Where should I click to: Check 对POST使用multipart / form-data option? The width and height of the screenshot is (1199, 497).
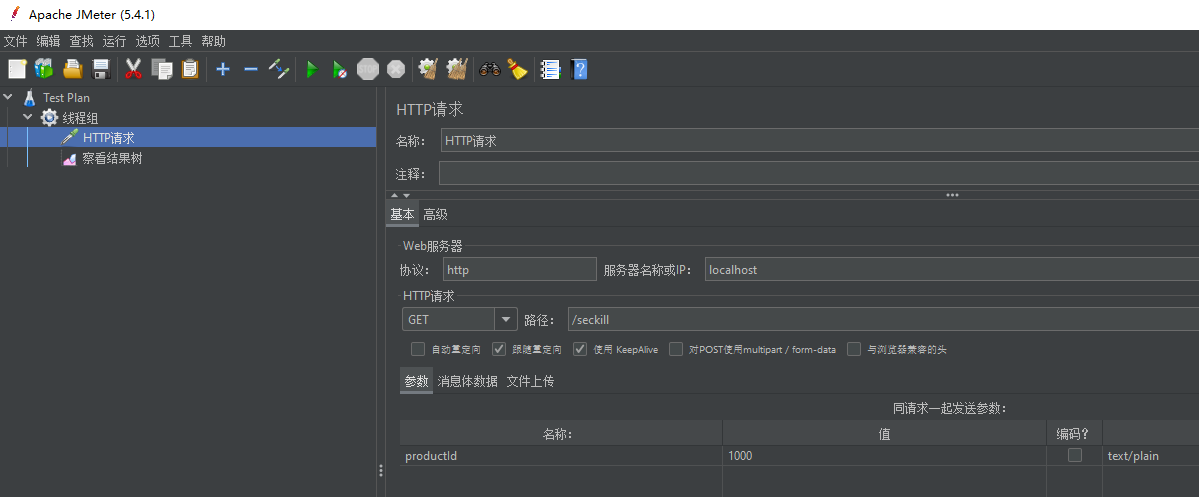point(676,349)
